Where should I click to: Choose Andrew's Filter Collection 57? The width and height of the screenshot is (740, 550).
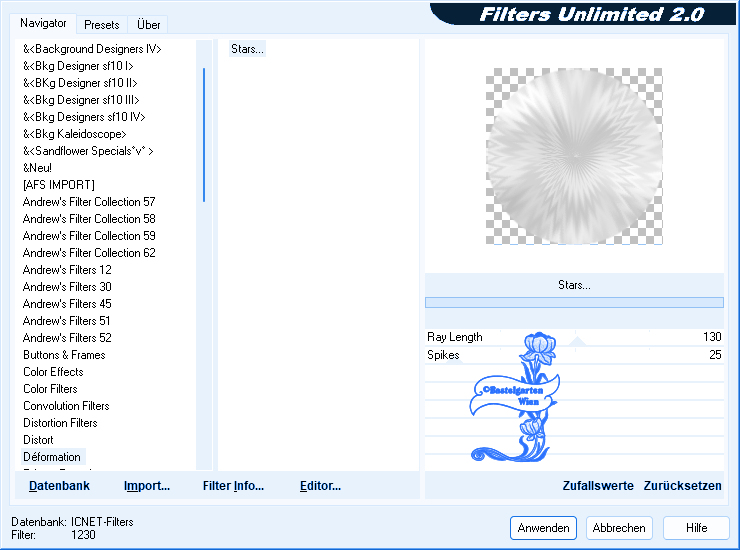89,202
